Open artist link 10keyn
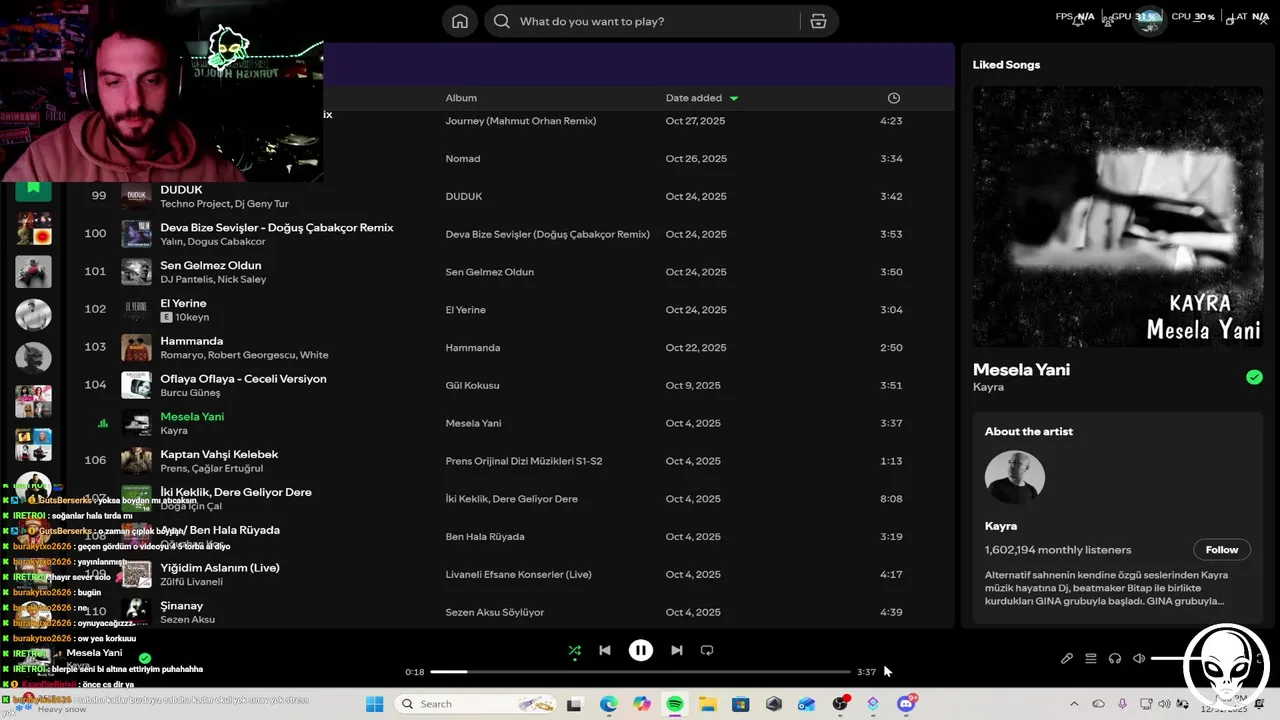 tap(192, 317)
